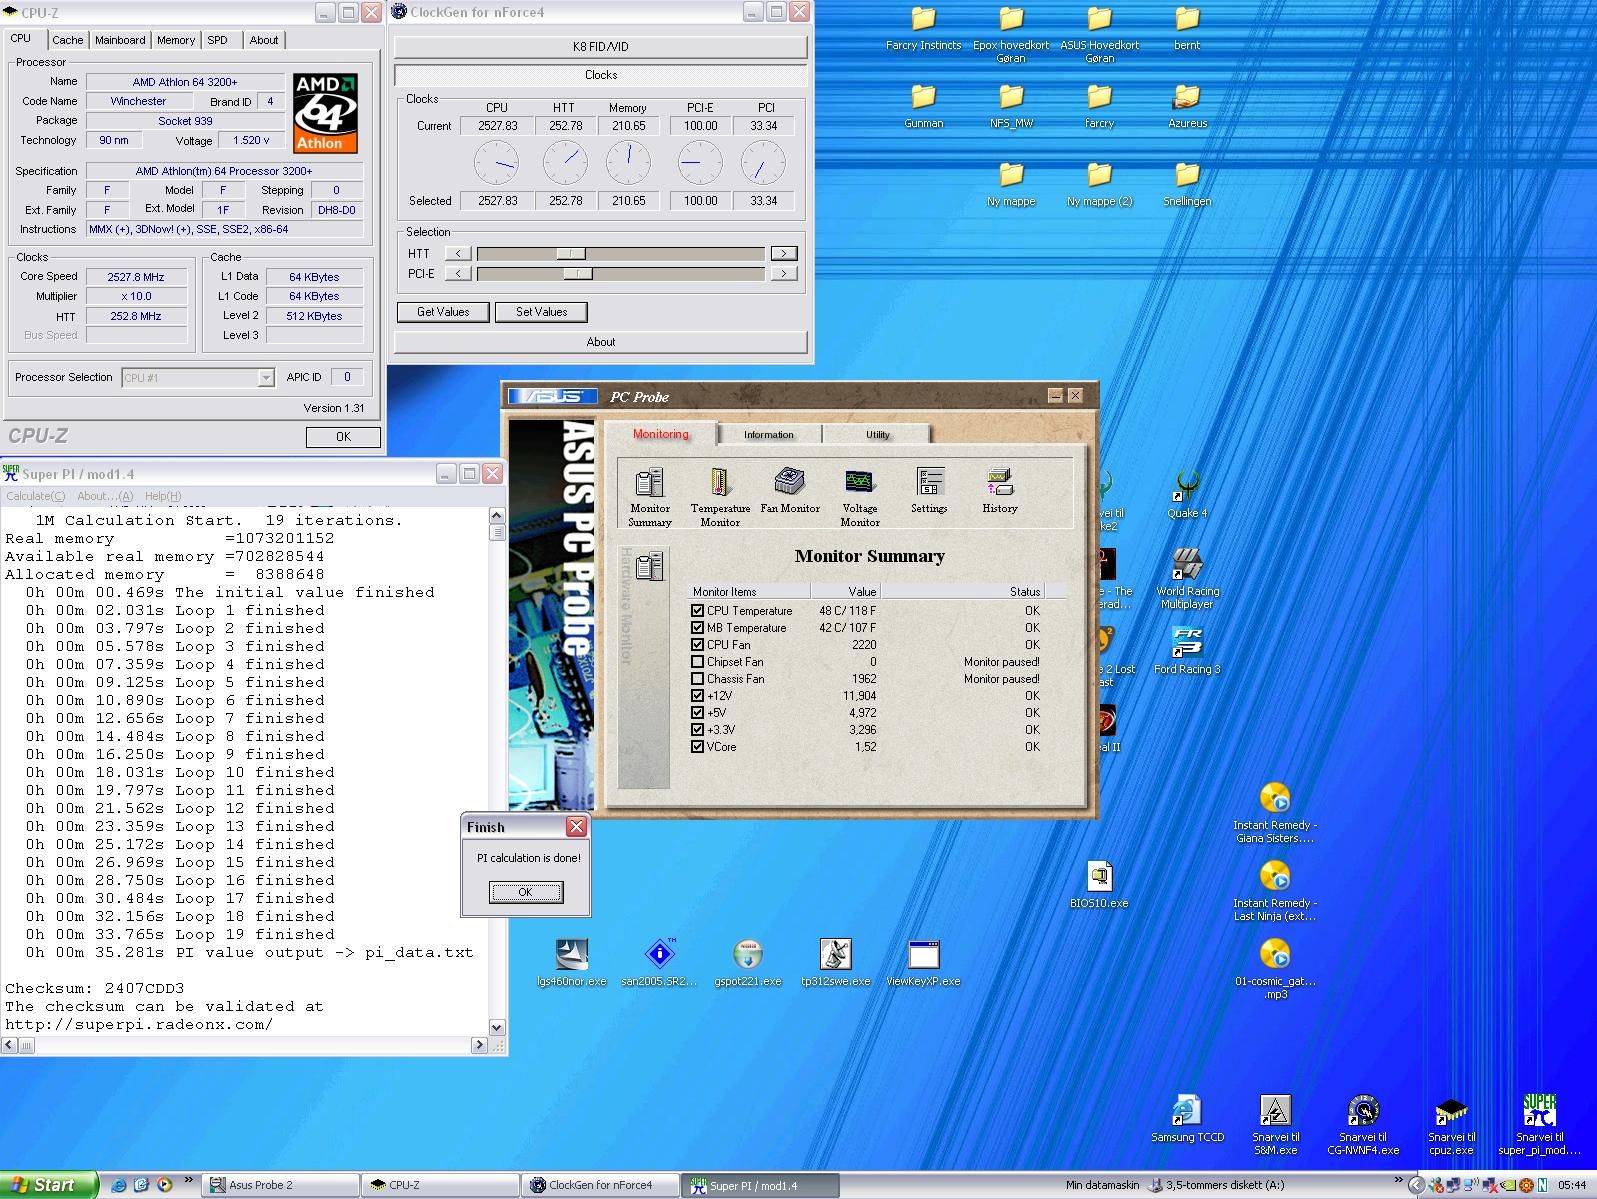Image resolution: width=1597 pixels, height=1199 pixels.
Task: Switch to Asus Probe 2 taskbar button
Action: pos(281,1185)
